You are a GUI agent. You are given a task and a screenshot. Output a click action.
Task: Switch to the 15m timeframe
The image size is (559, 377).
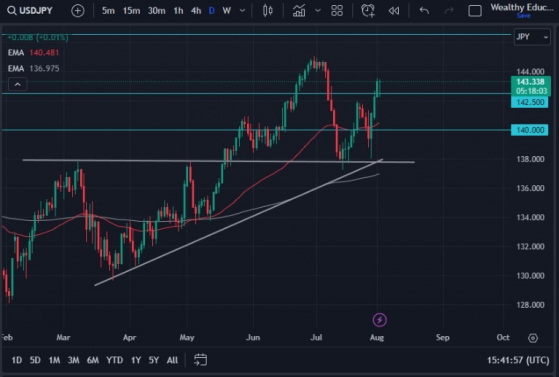[x=131, y=11]
